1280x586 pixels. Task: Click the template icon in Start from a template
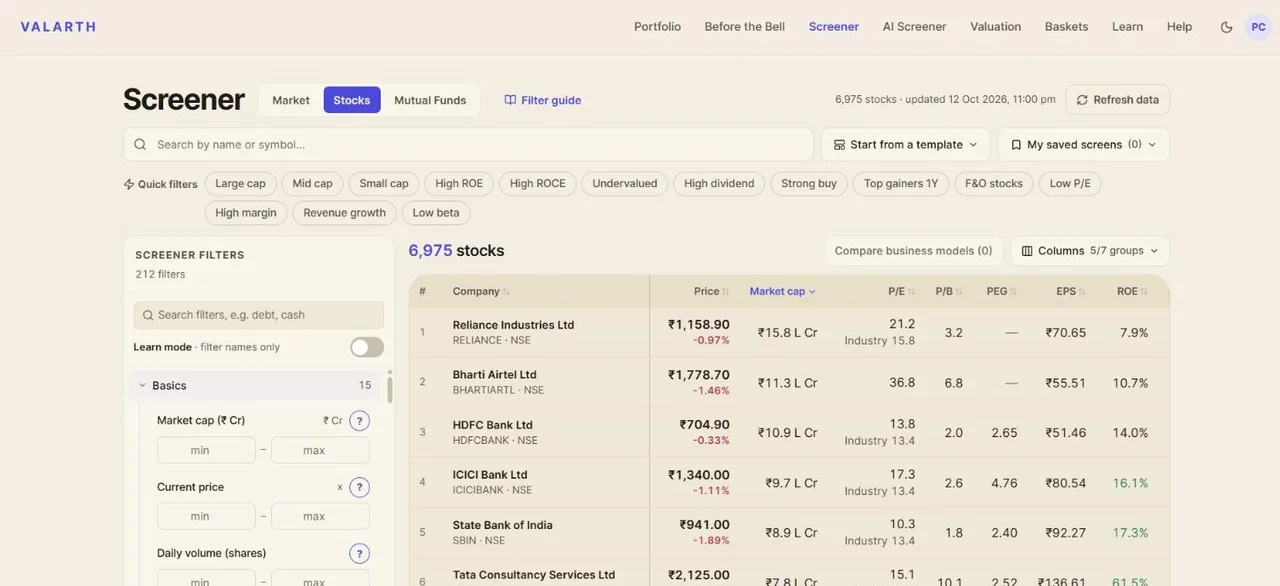click(839, 144)
